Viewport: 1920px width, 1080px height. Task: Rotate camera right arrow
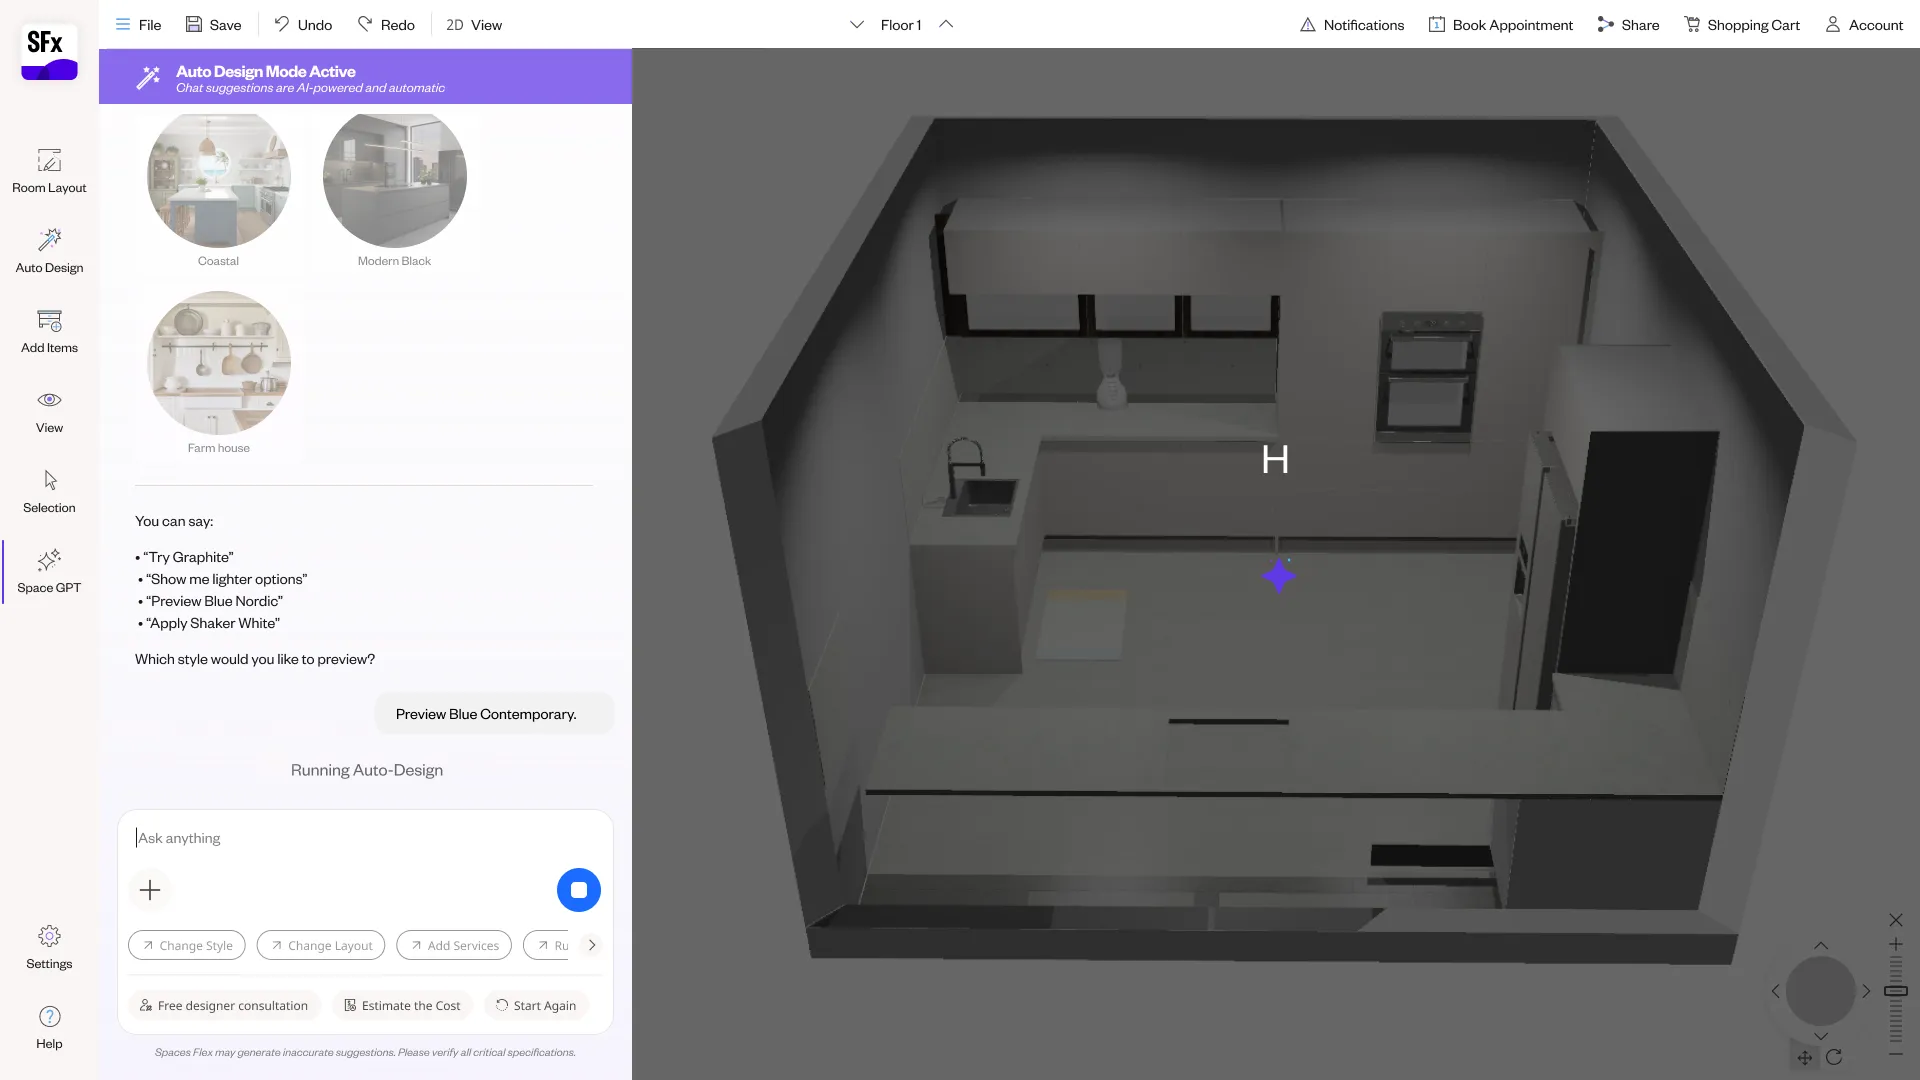click(1866, 991)
